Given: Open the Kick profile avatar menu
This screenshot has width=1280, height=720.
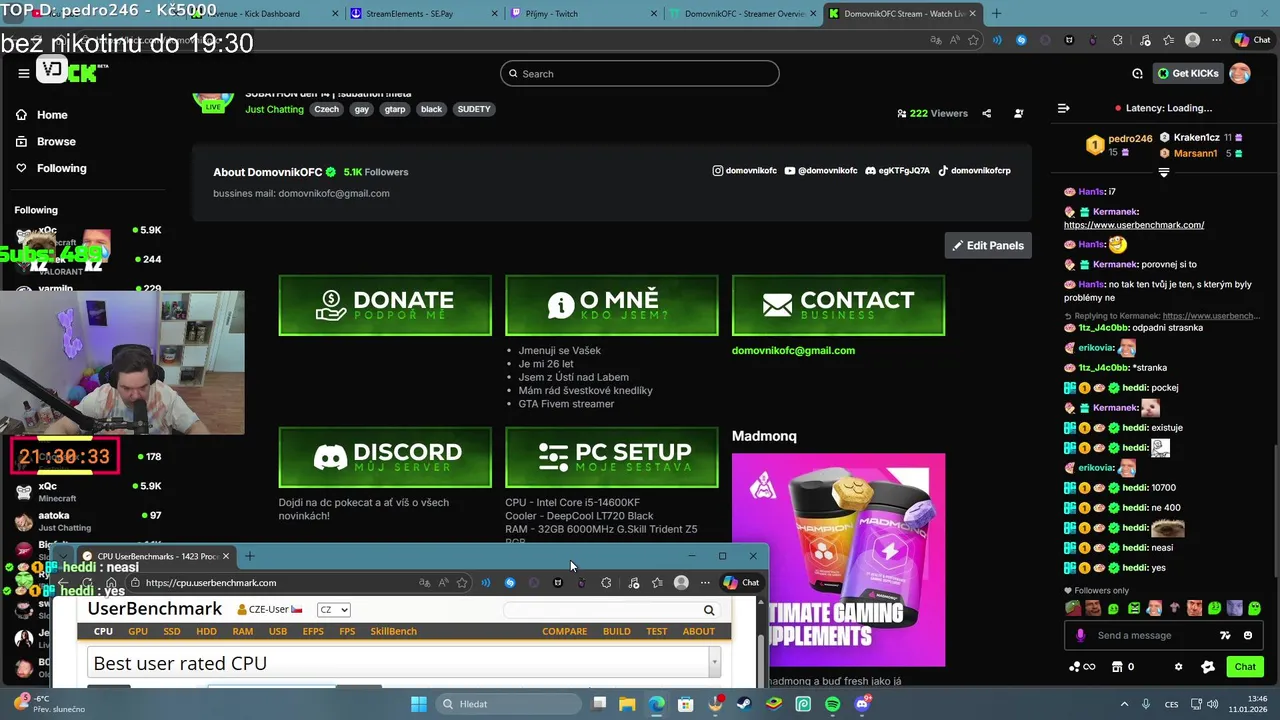Looking at the screenshot, I should point(1239,73).
